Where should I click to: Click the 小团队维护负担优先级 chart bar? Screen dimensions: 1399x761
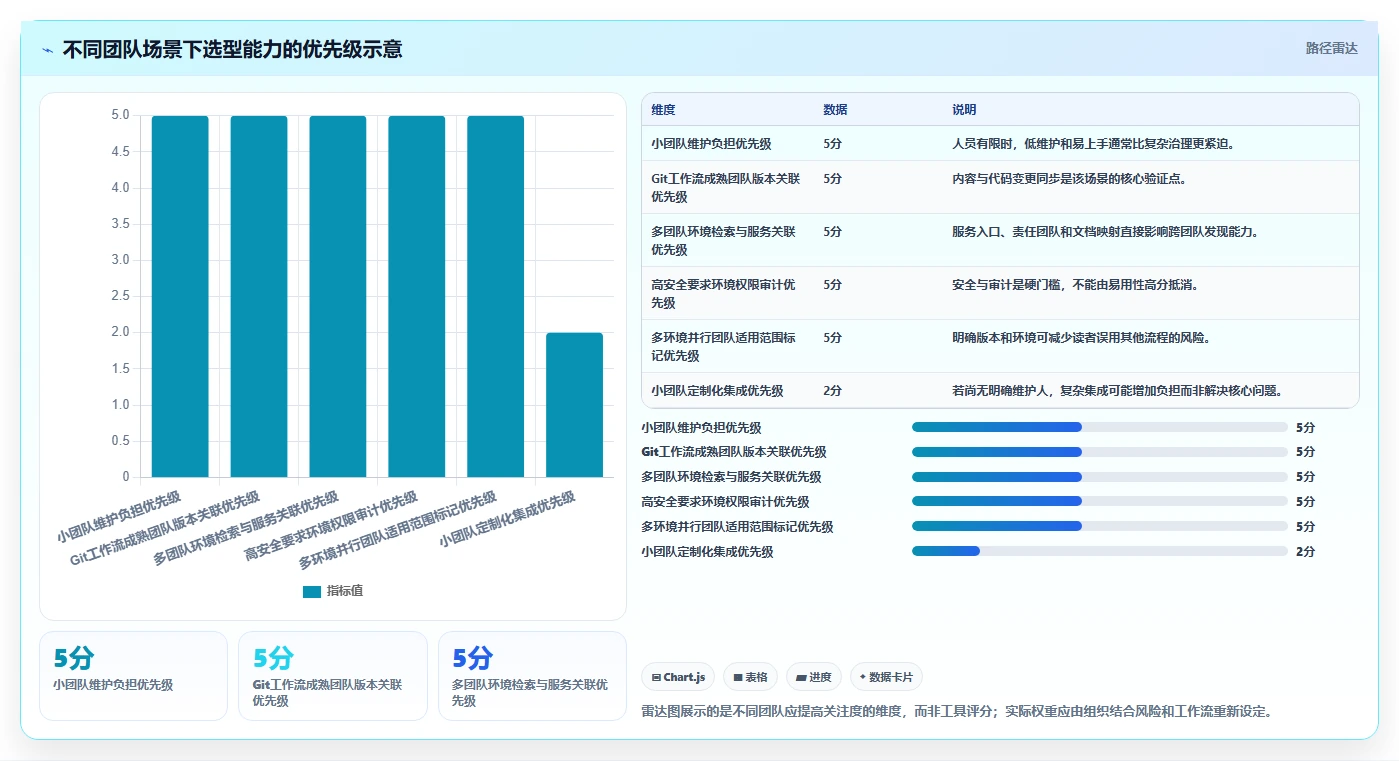click(x=180, y=296)
